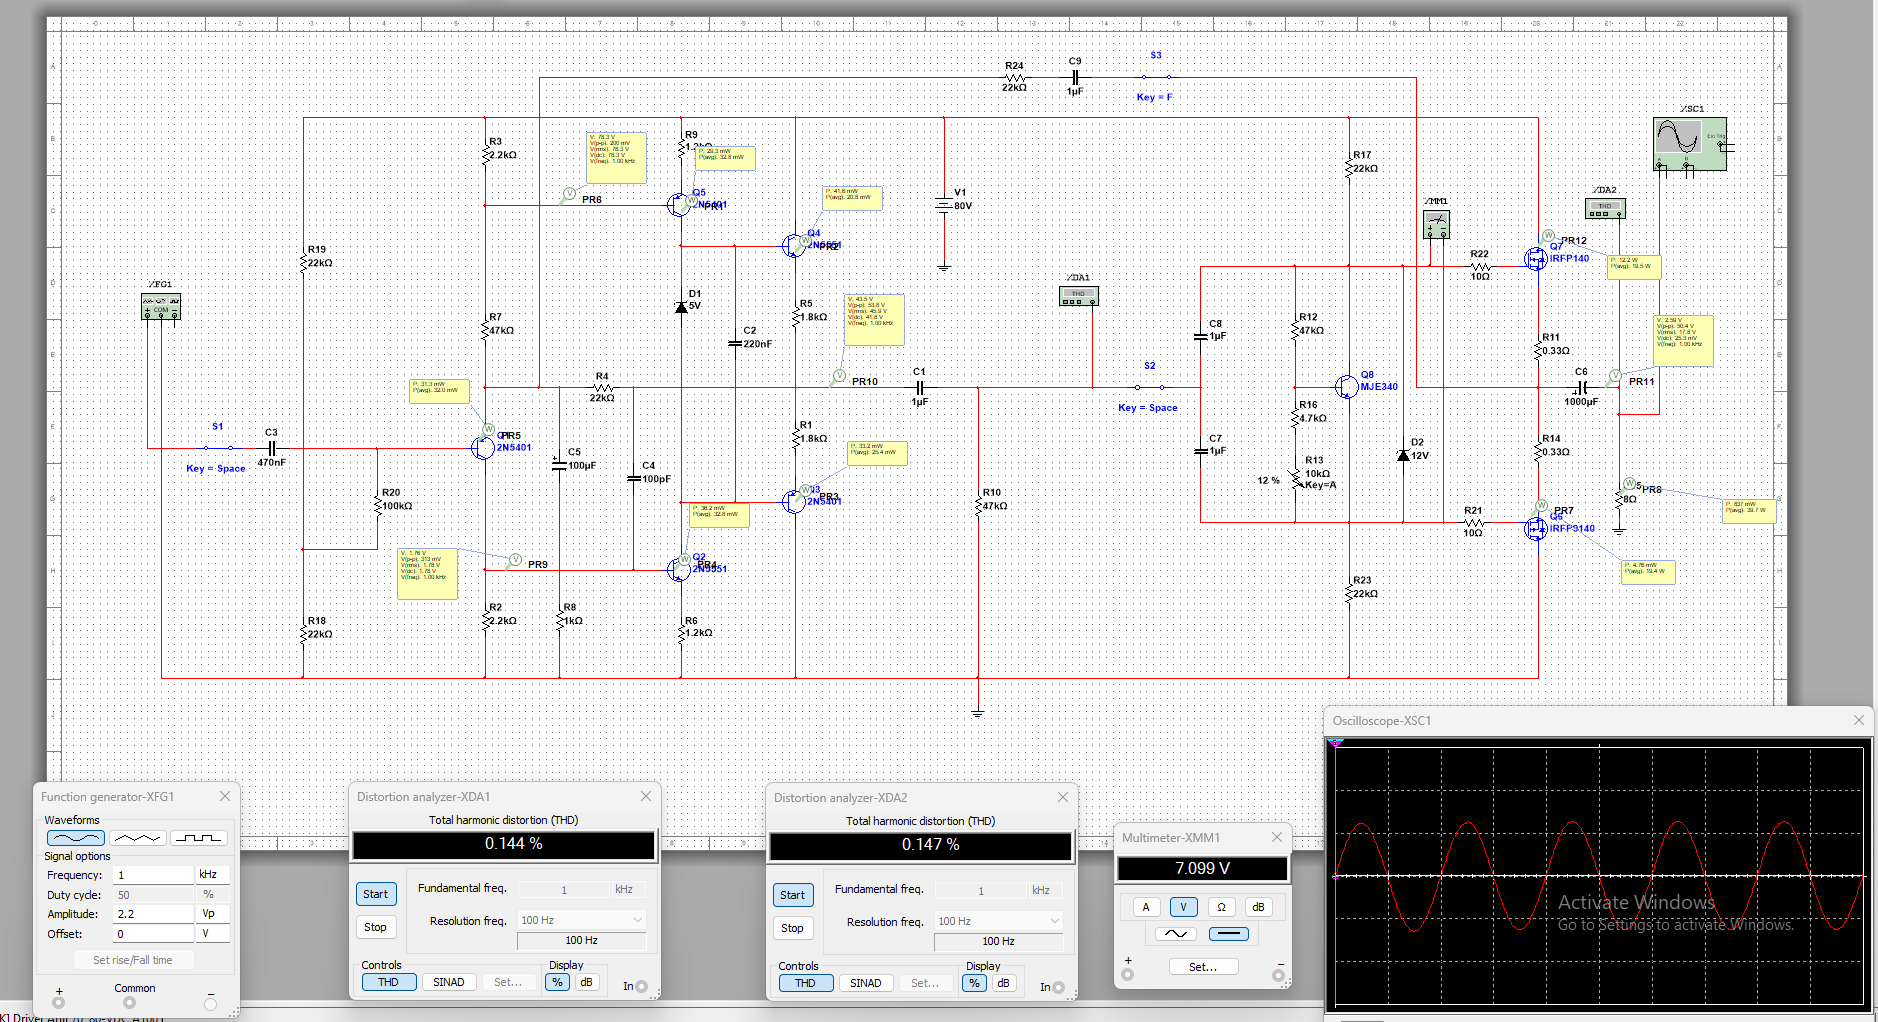This screenshot has height=1022, width=1878.
Task: Click the Common terminal of Function generator
Action: click(x=130, y=1002)
